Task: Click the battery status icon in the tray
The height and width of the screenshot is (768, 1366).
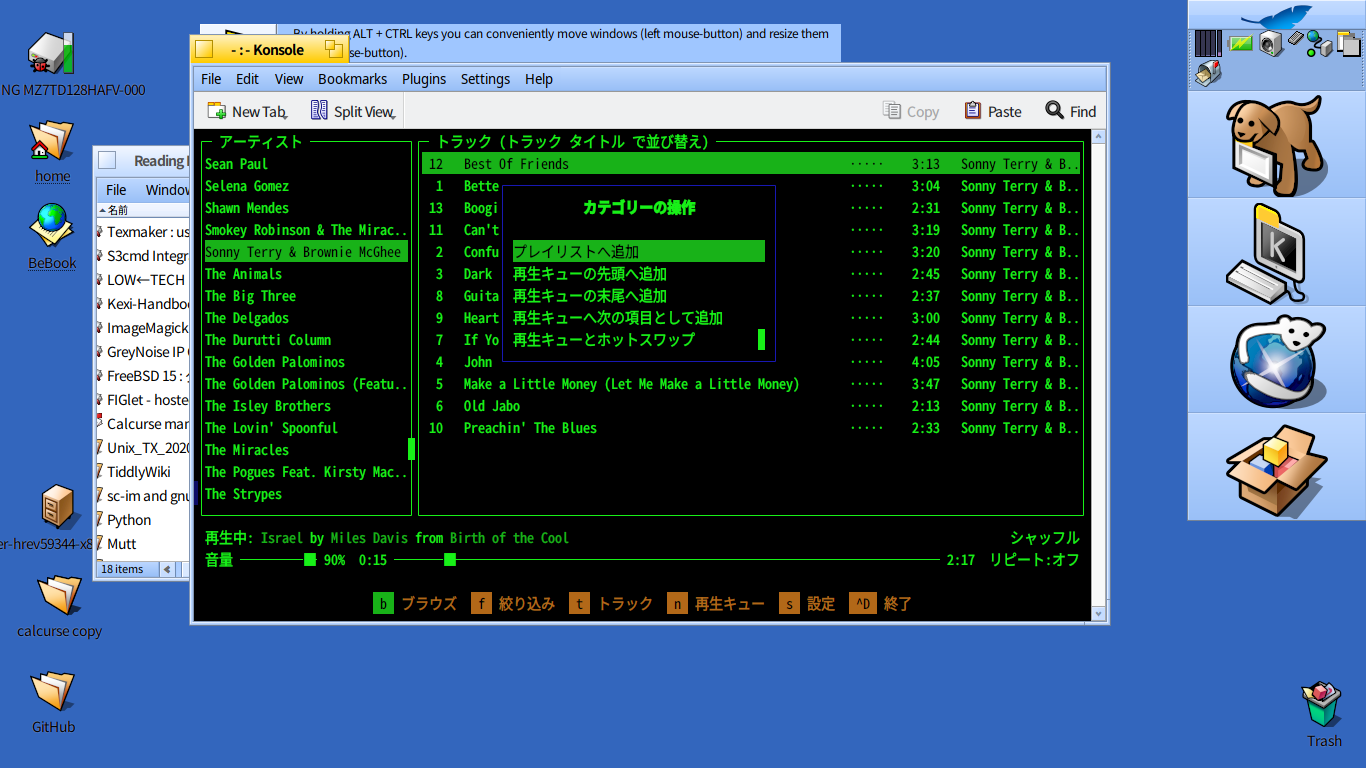Action: [x=1240, y=43]
